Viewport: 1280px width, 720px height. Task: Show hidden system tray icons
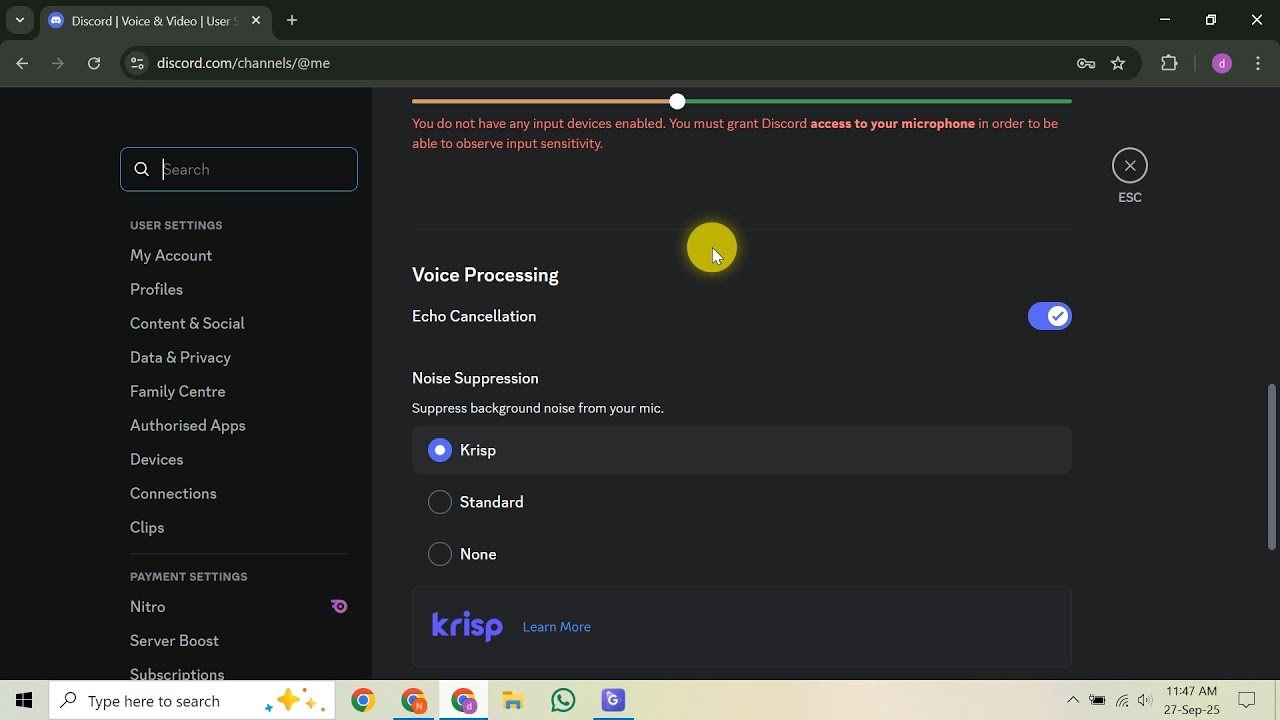tap(1073, 701)
